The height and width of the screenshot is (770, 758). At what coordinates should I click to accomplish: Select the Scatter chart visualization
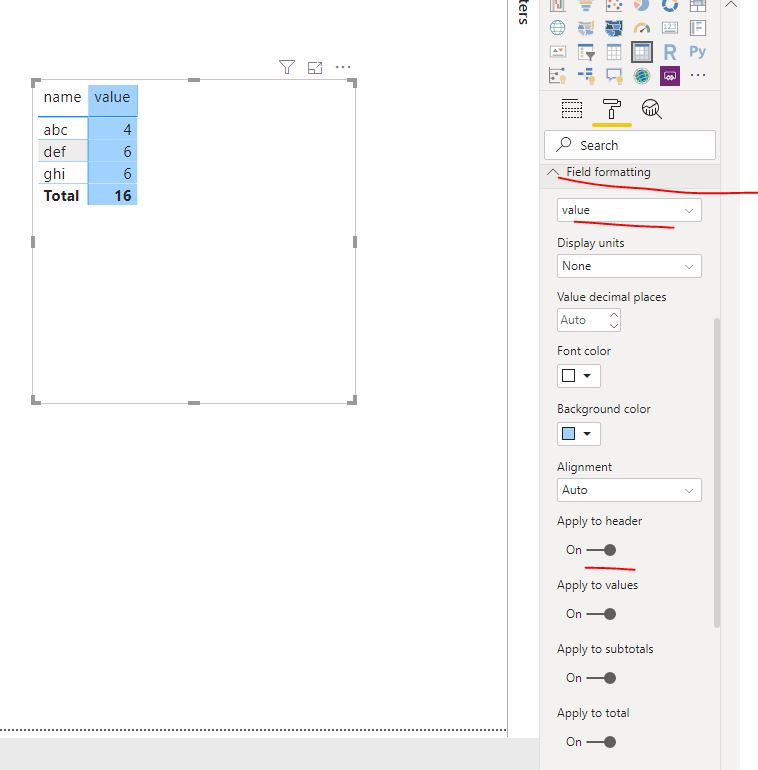click(x=614, y=5)
